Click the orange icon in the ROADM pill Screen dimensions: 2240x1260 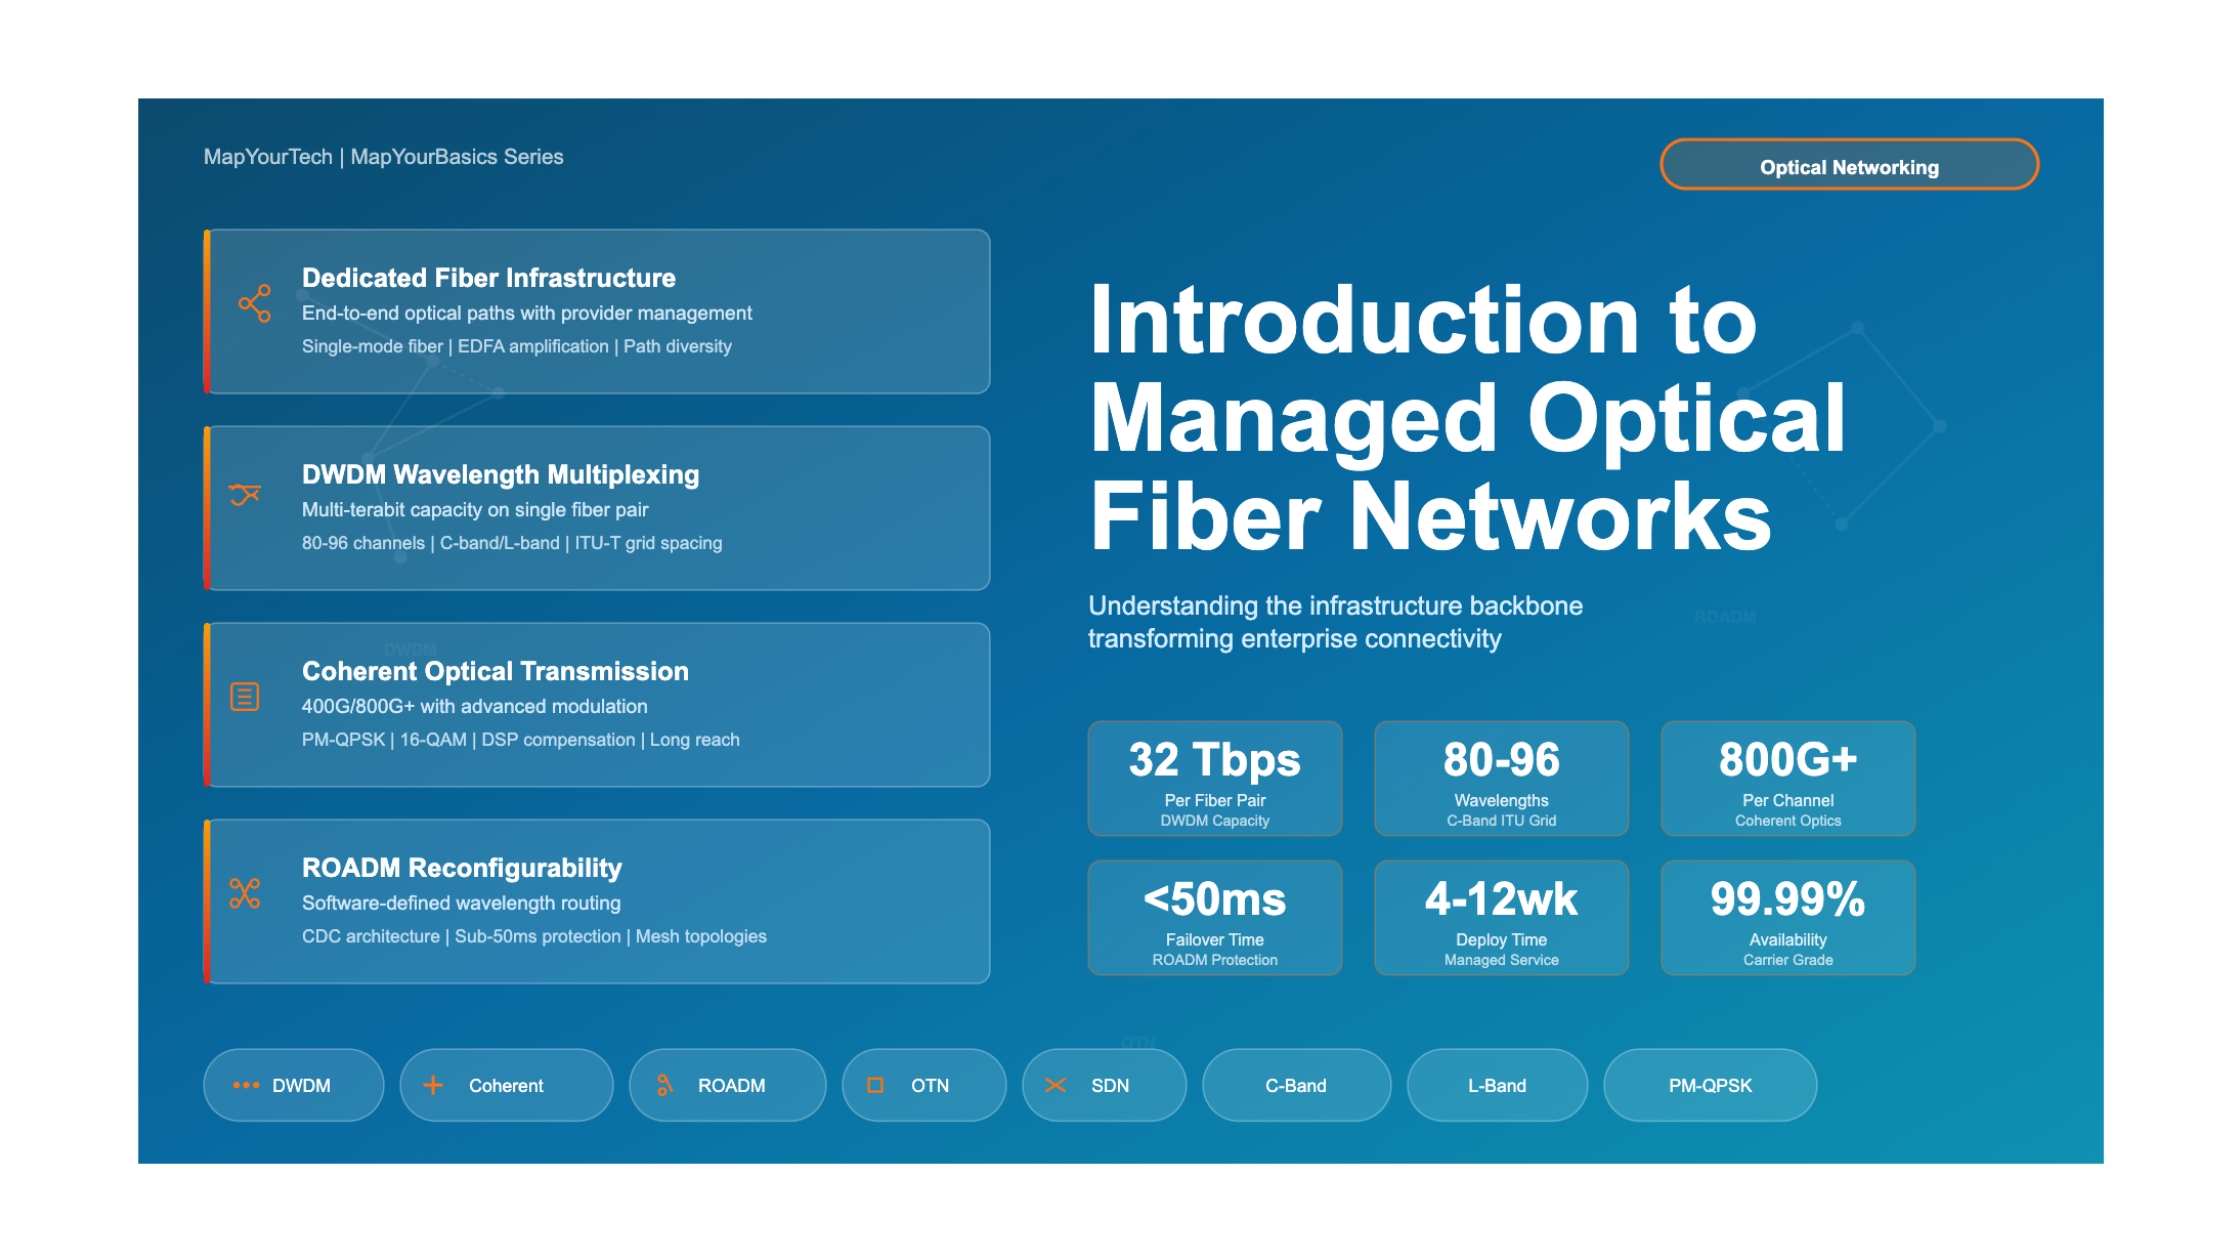pyautogui.click(x=664, y=1086)
